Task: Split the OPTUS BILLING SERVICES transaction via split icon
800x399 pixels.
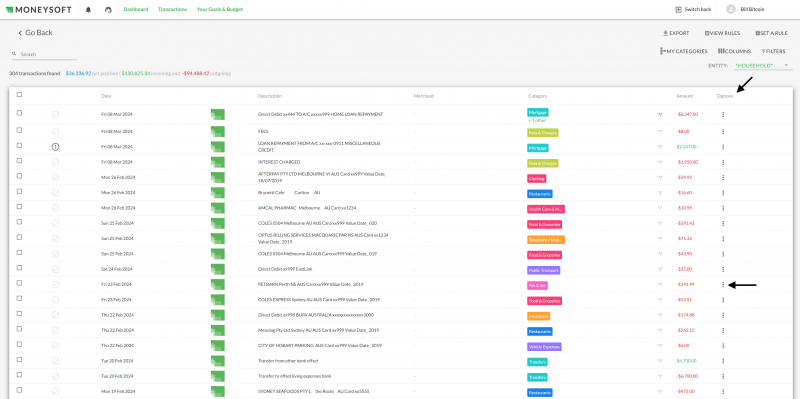Action: pos(660,239)
